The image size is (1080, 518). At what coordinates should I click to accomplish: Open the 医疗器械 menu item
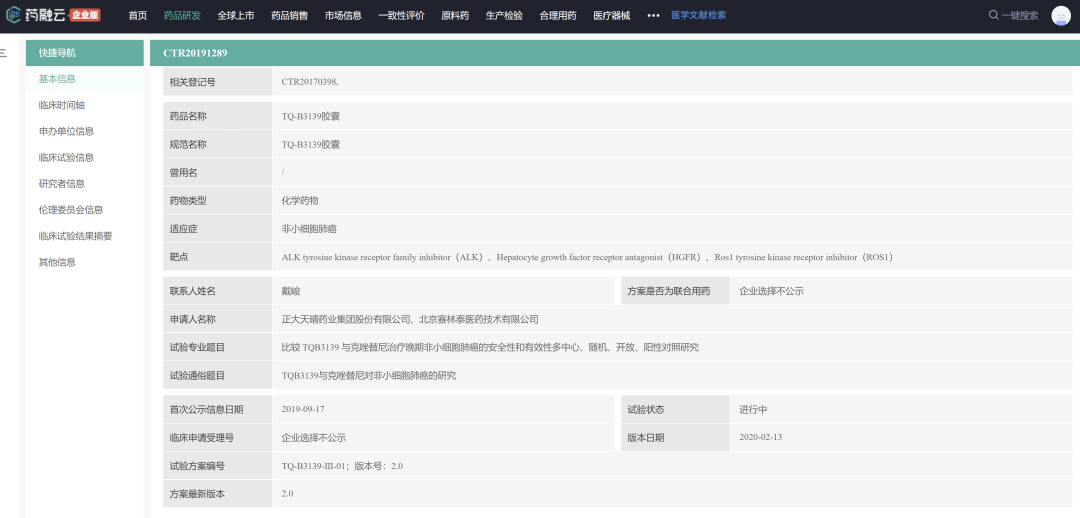coord(611,15)
